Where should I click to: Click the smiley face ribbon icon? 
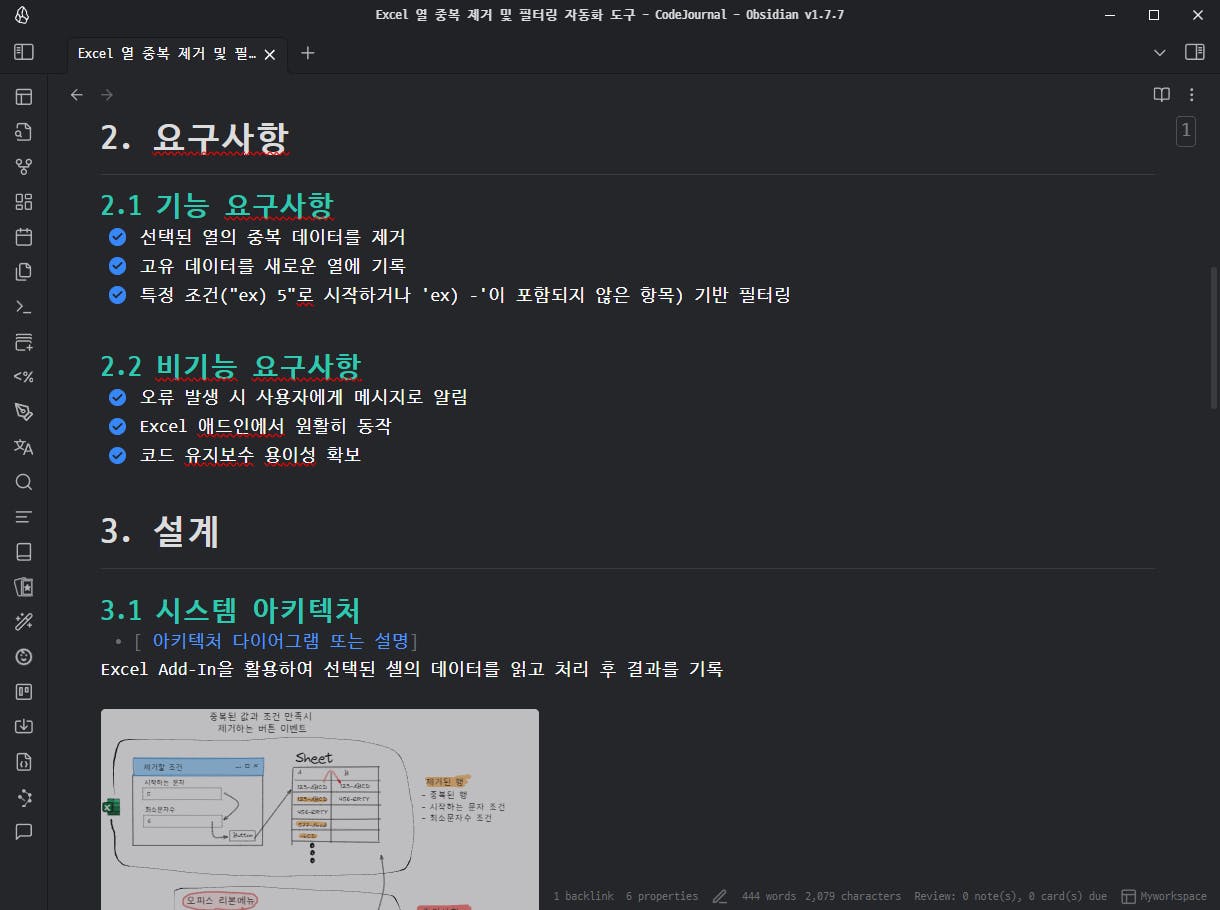coord(24,657)
